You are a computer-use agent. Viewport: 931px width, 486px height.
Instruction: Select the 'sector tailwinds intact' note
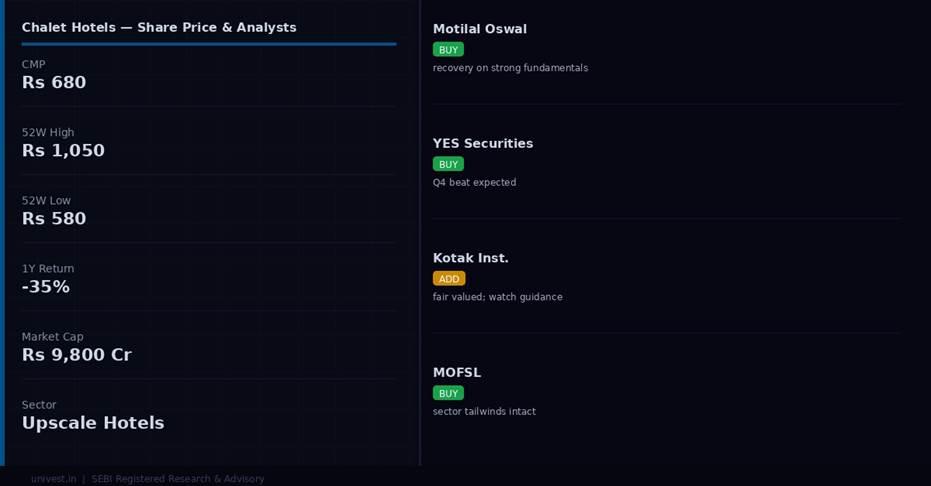click(484, 411)
